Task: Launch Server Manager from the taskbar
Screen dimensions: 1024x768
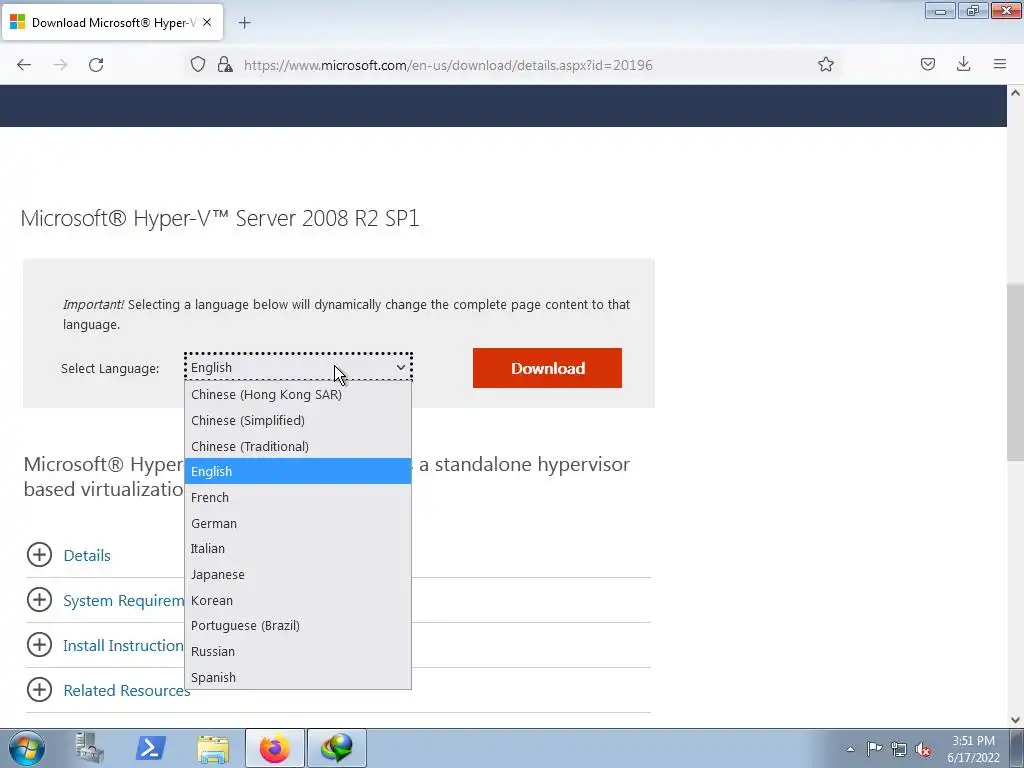Action: pyautogui.click(x=89, y=748)
